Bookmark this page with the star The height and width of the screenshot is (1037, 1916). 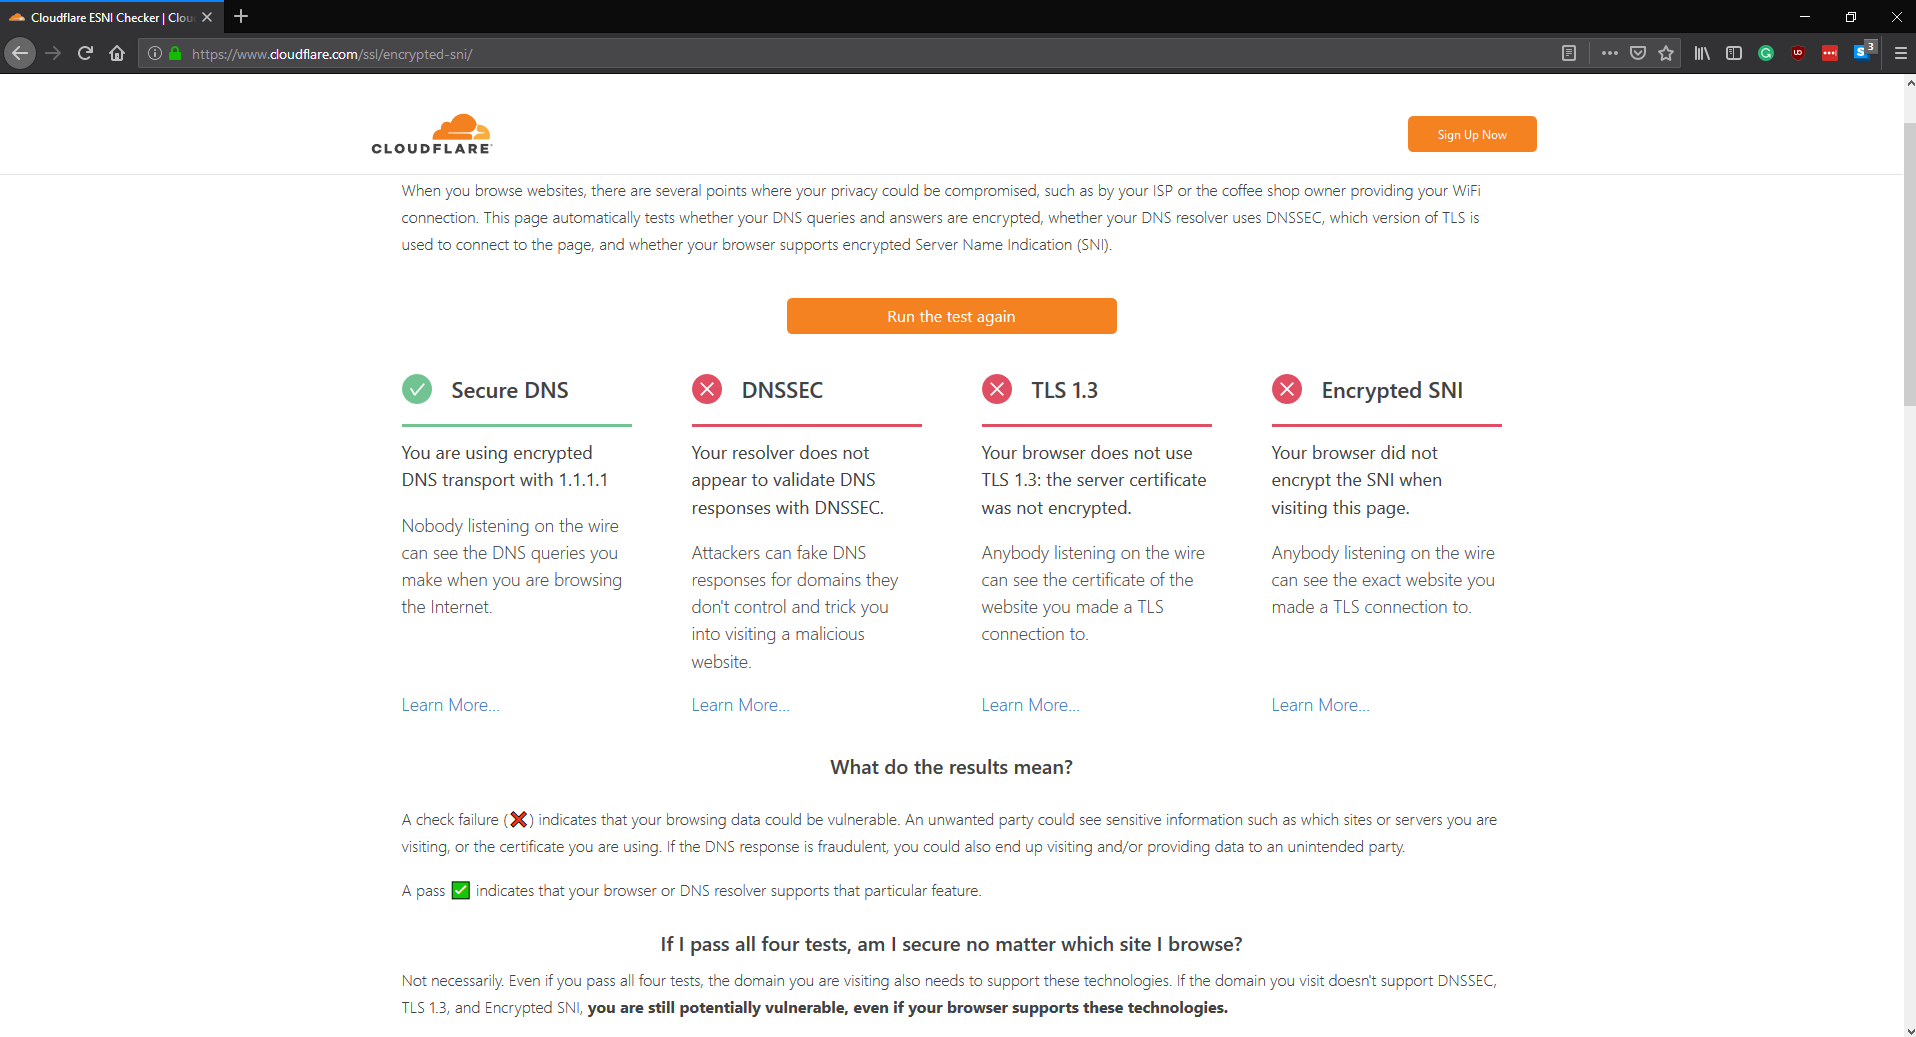point(1665,54)
